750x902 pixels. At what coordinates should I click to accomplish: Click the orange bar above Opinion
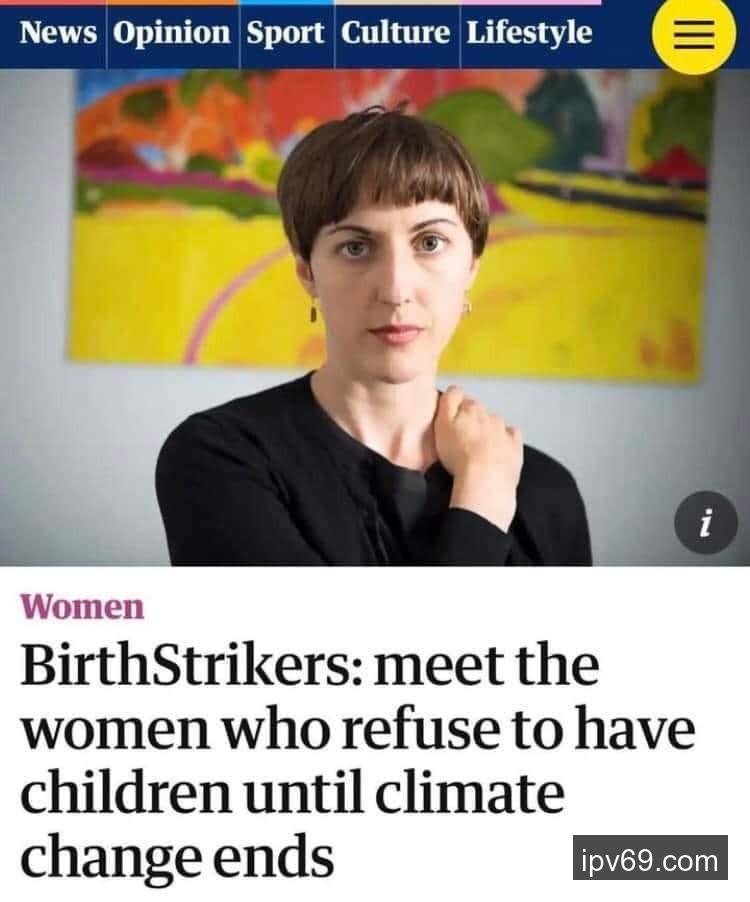point(173,2)
